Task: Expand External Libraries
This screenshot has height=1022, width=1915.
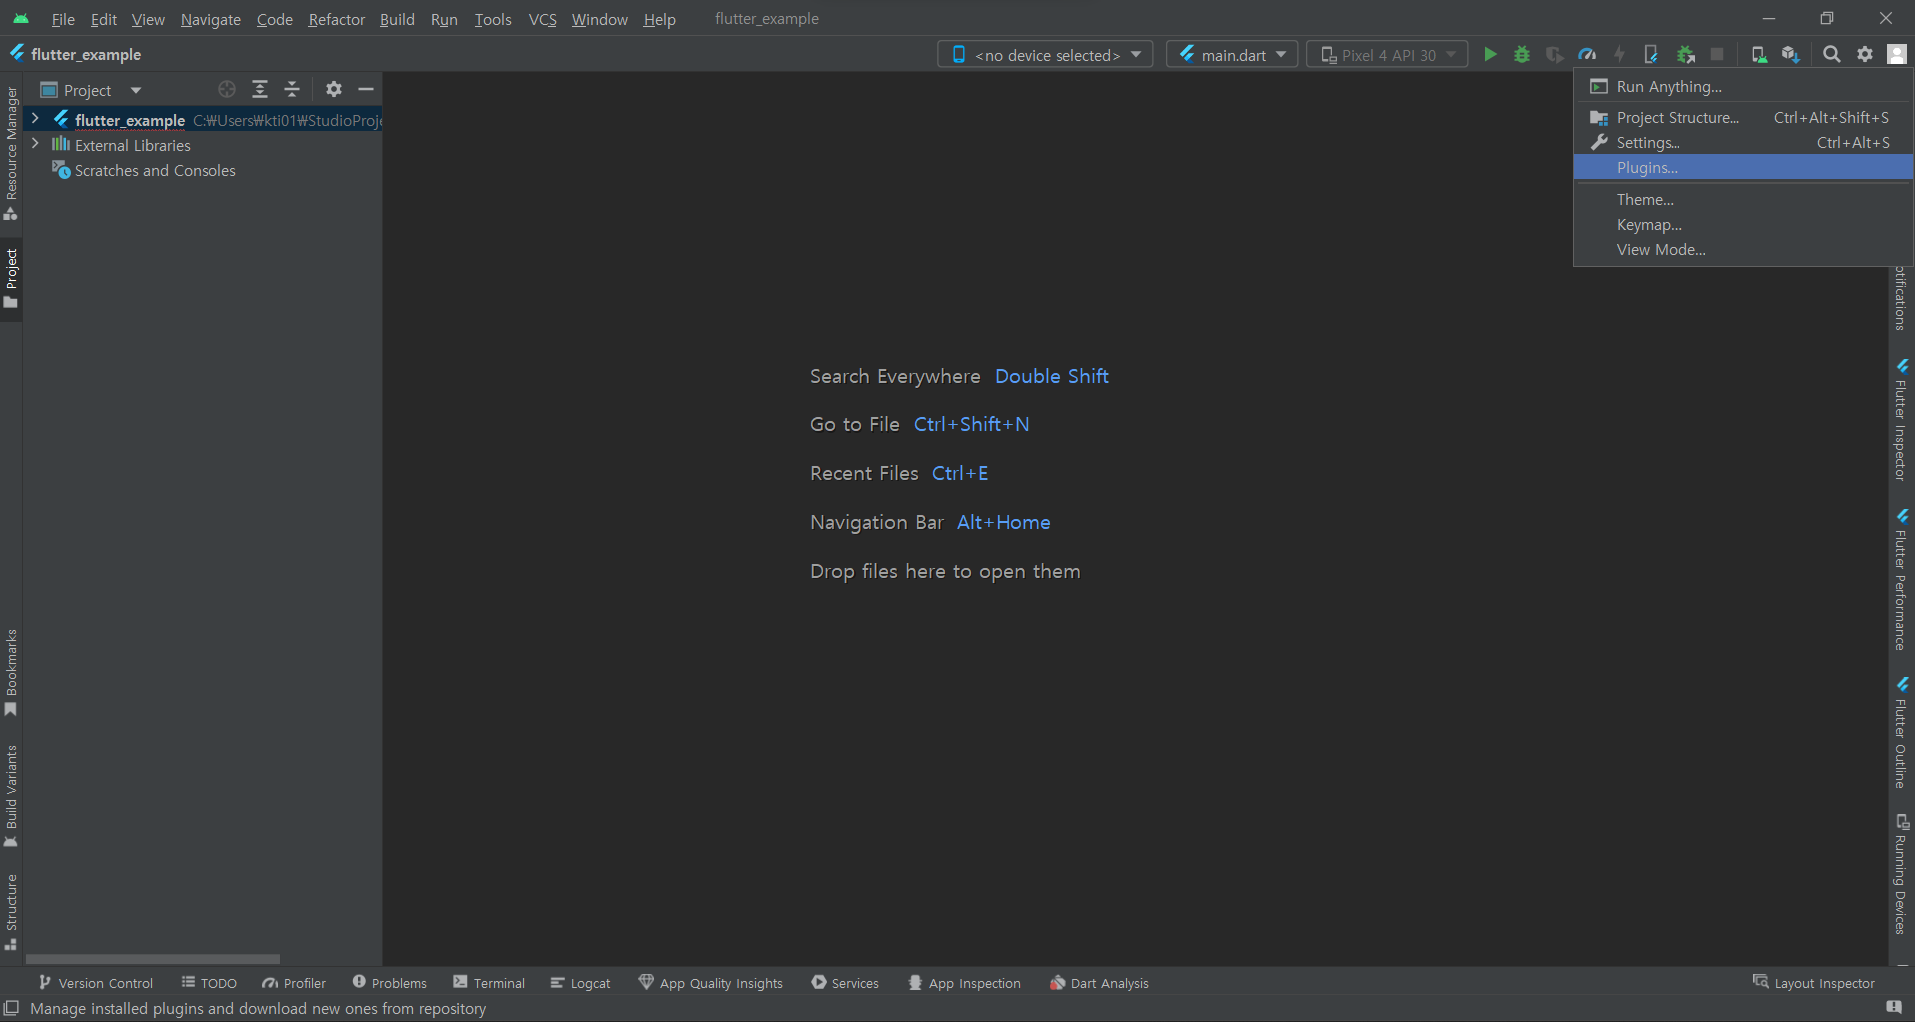Action: 35,144
